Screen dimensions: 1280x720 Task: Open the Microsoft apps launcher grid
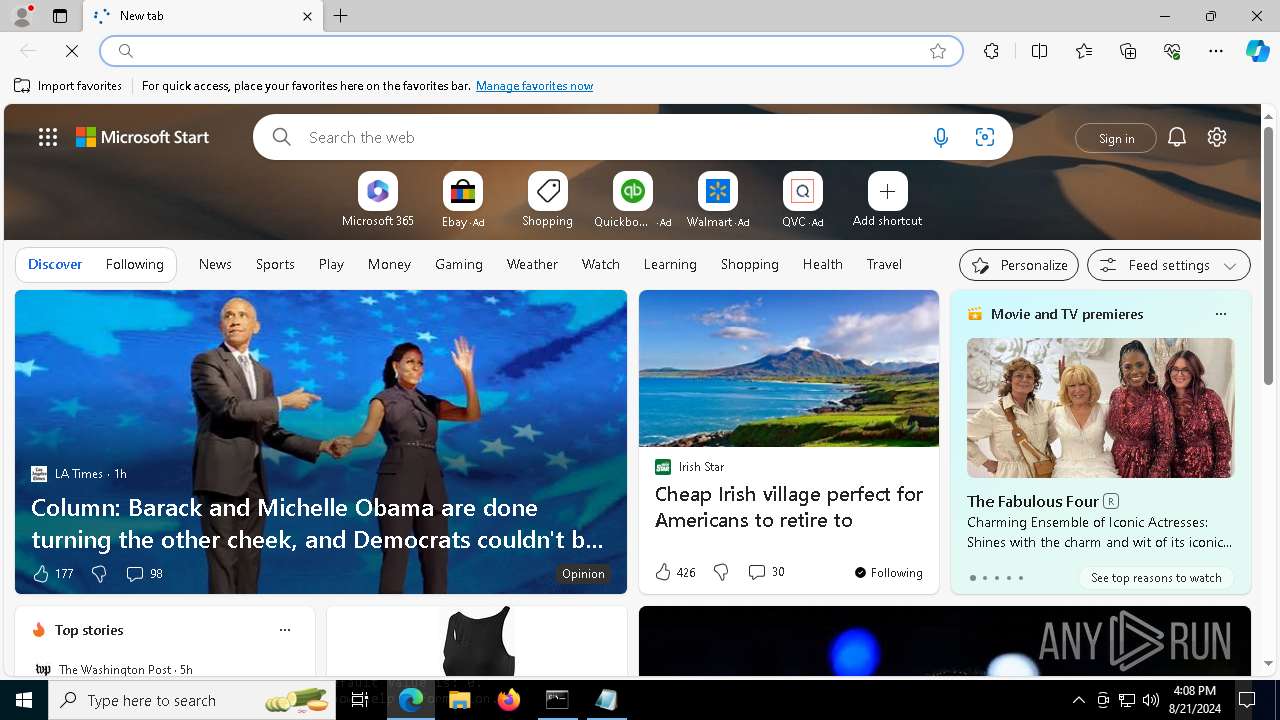click(x=48, y=137)
